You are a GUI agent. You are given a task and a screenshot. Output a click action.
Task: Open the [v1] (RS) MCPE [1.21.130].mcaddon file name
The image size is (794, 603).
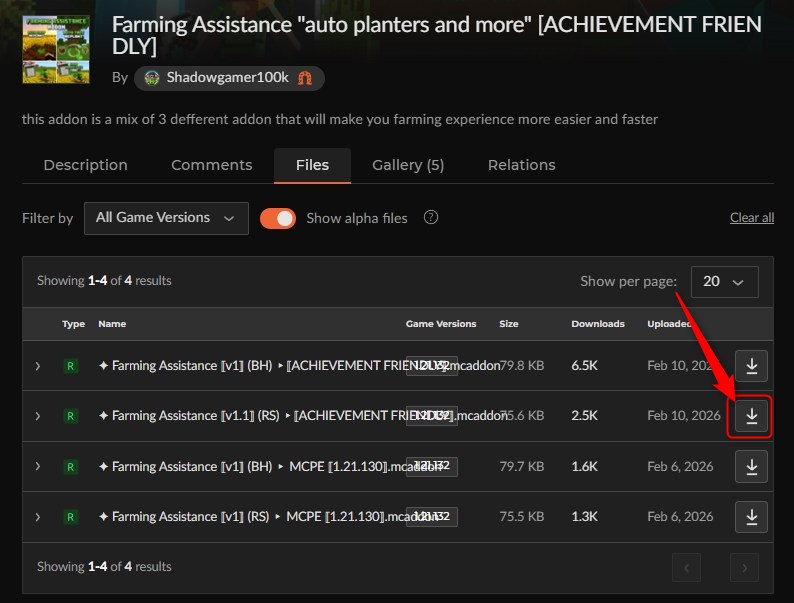pos(268,516)
